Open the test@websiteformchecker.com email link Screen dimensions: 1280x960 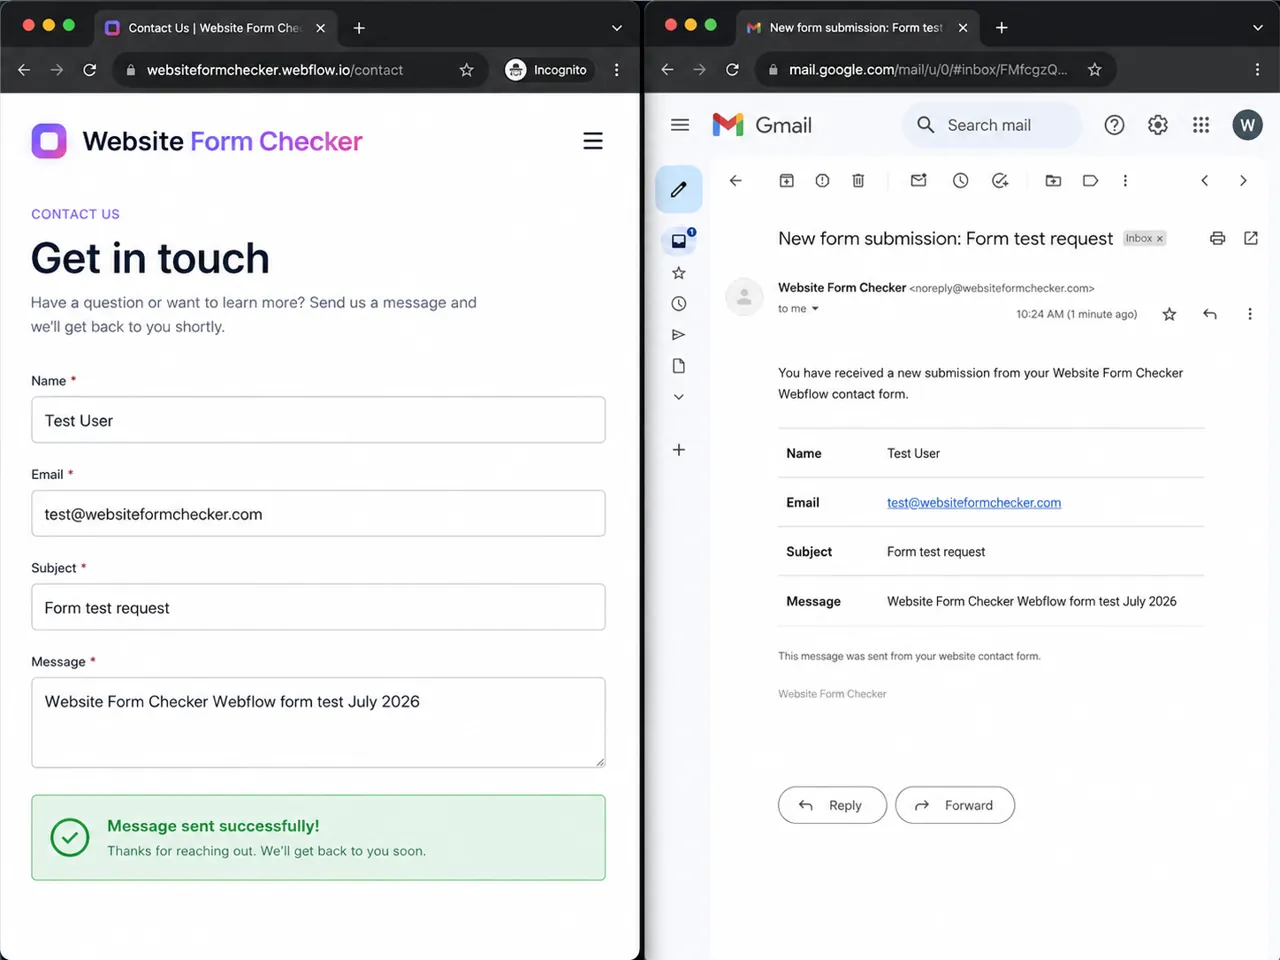click(974, 503)
